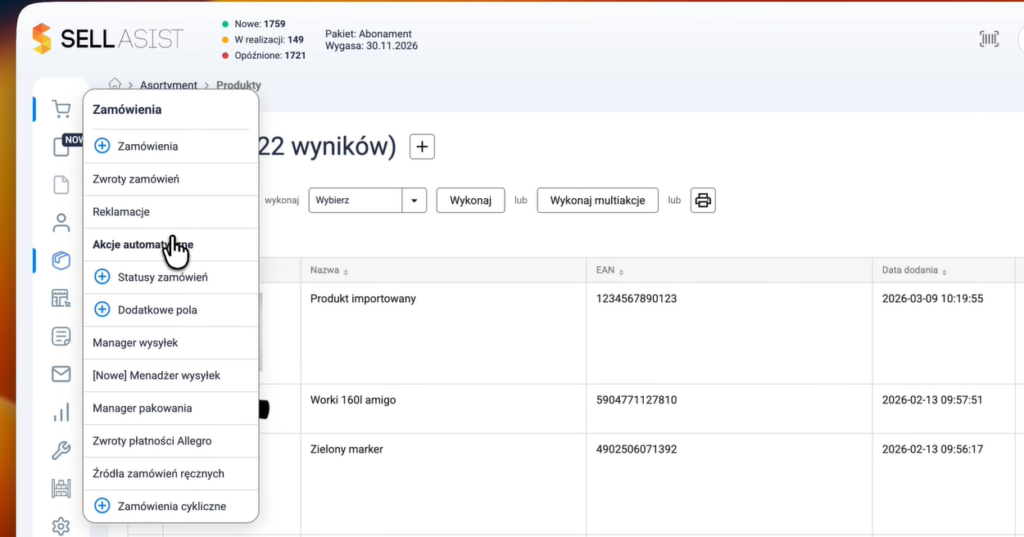Open the assortment box icon in sidebar
The height and width of the screenshot is (537, 1024).
pos(61,260)
